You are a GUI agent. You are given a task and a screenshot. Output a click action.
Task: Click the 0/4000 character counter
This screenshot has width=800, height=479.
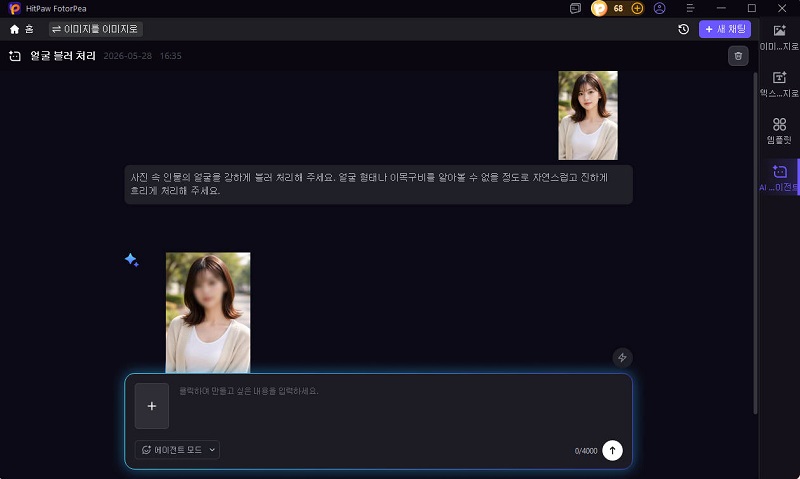(x=586, y=451)
